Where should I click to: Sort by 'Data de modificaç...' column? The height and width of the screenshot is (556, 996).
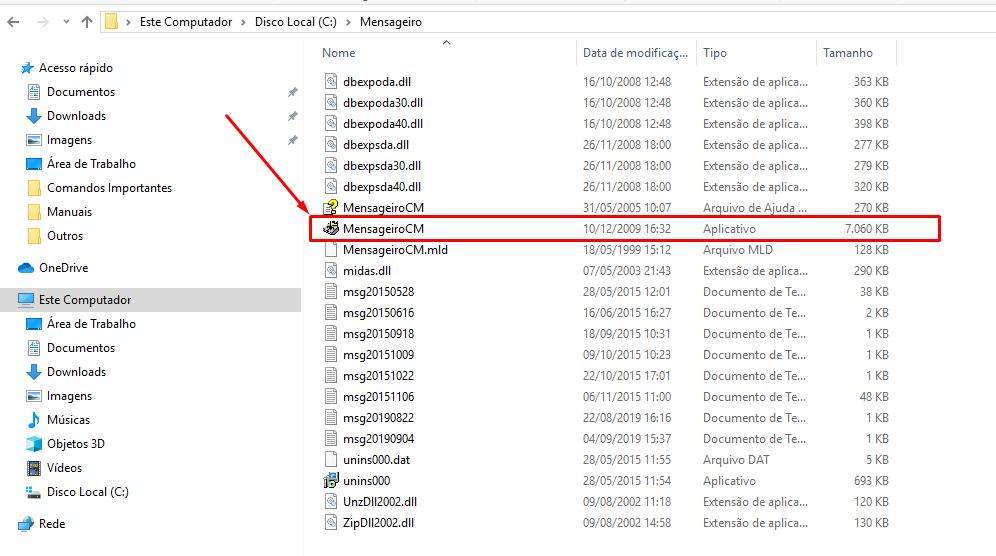click(x=635, y=53)
